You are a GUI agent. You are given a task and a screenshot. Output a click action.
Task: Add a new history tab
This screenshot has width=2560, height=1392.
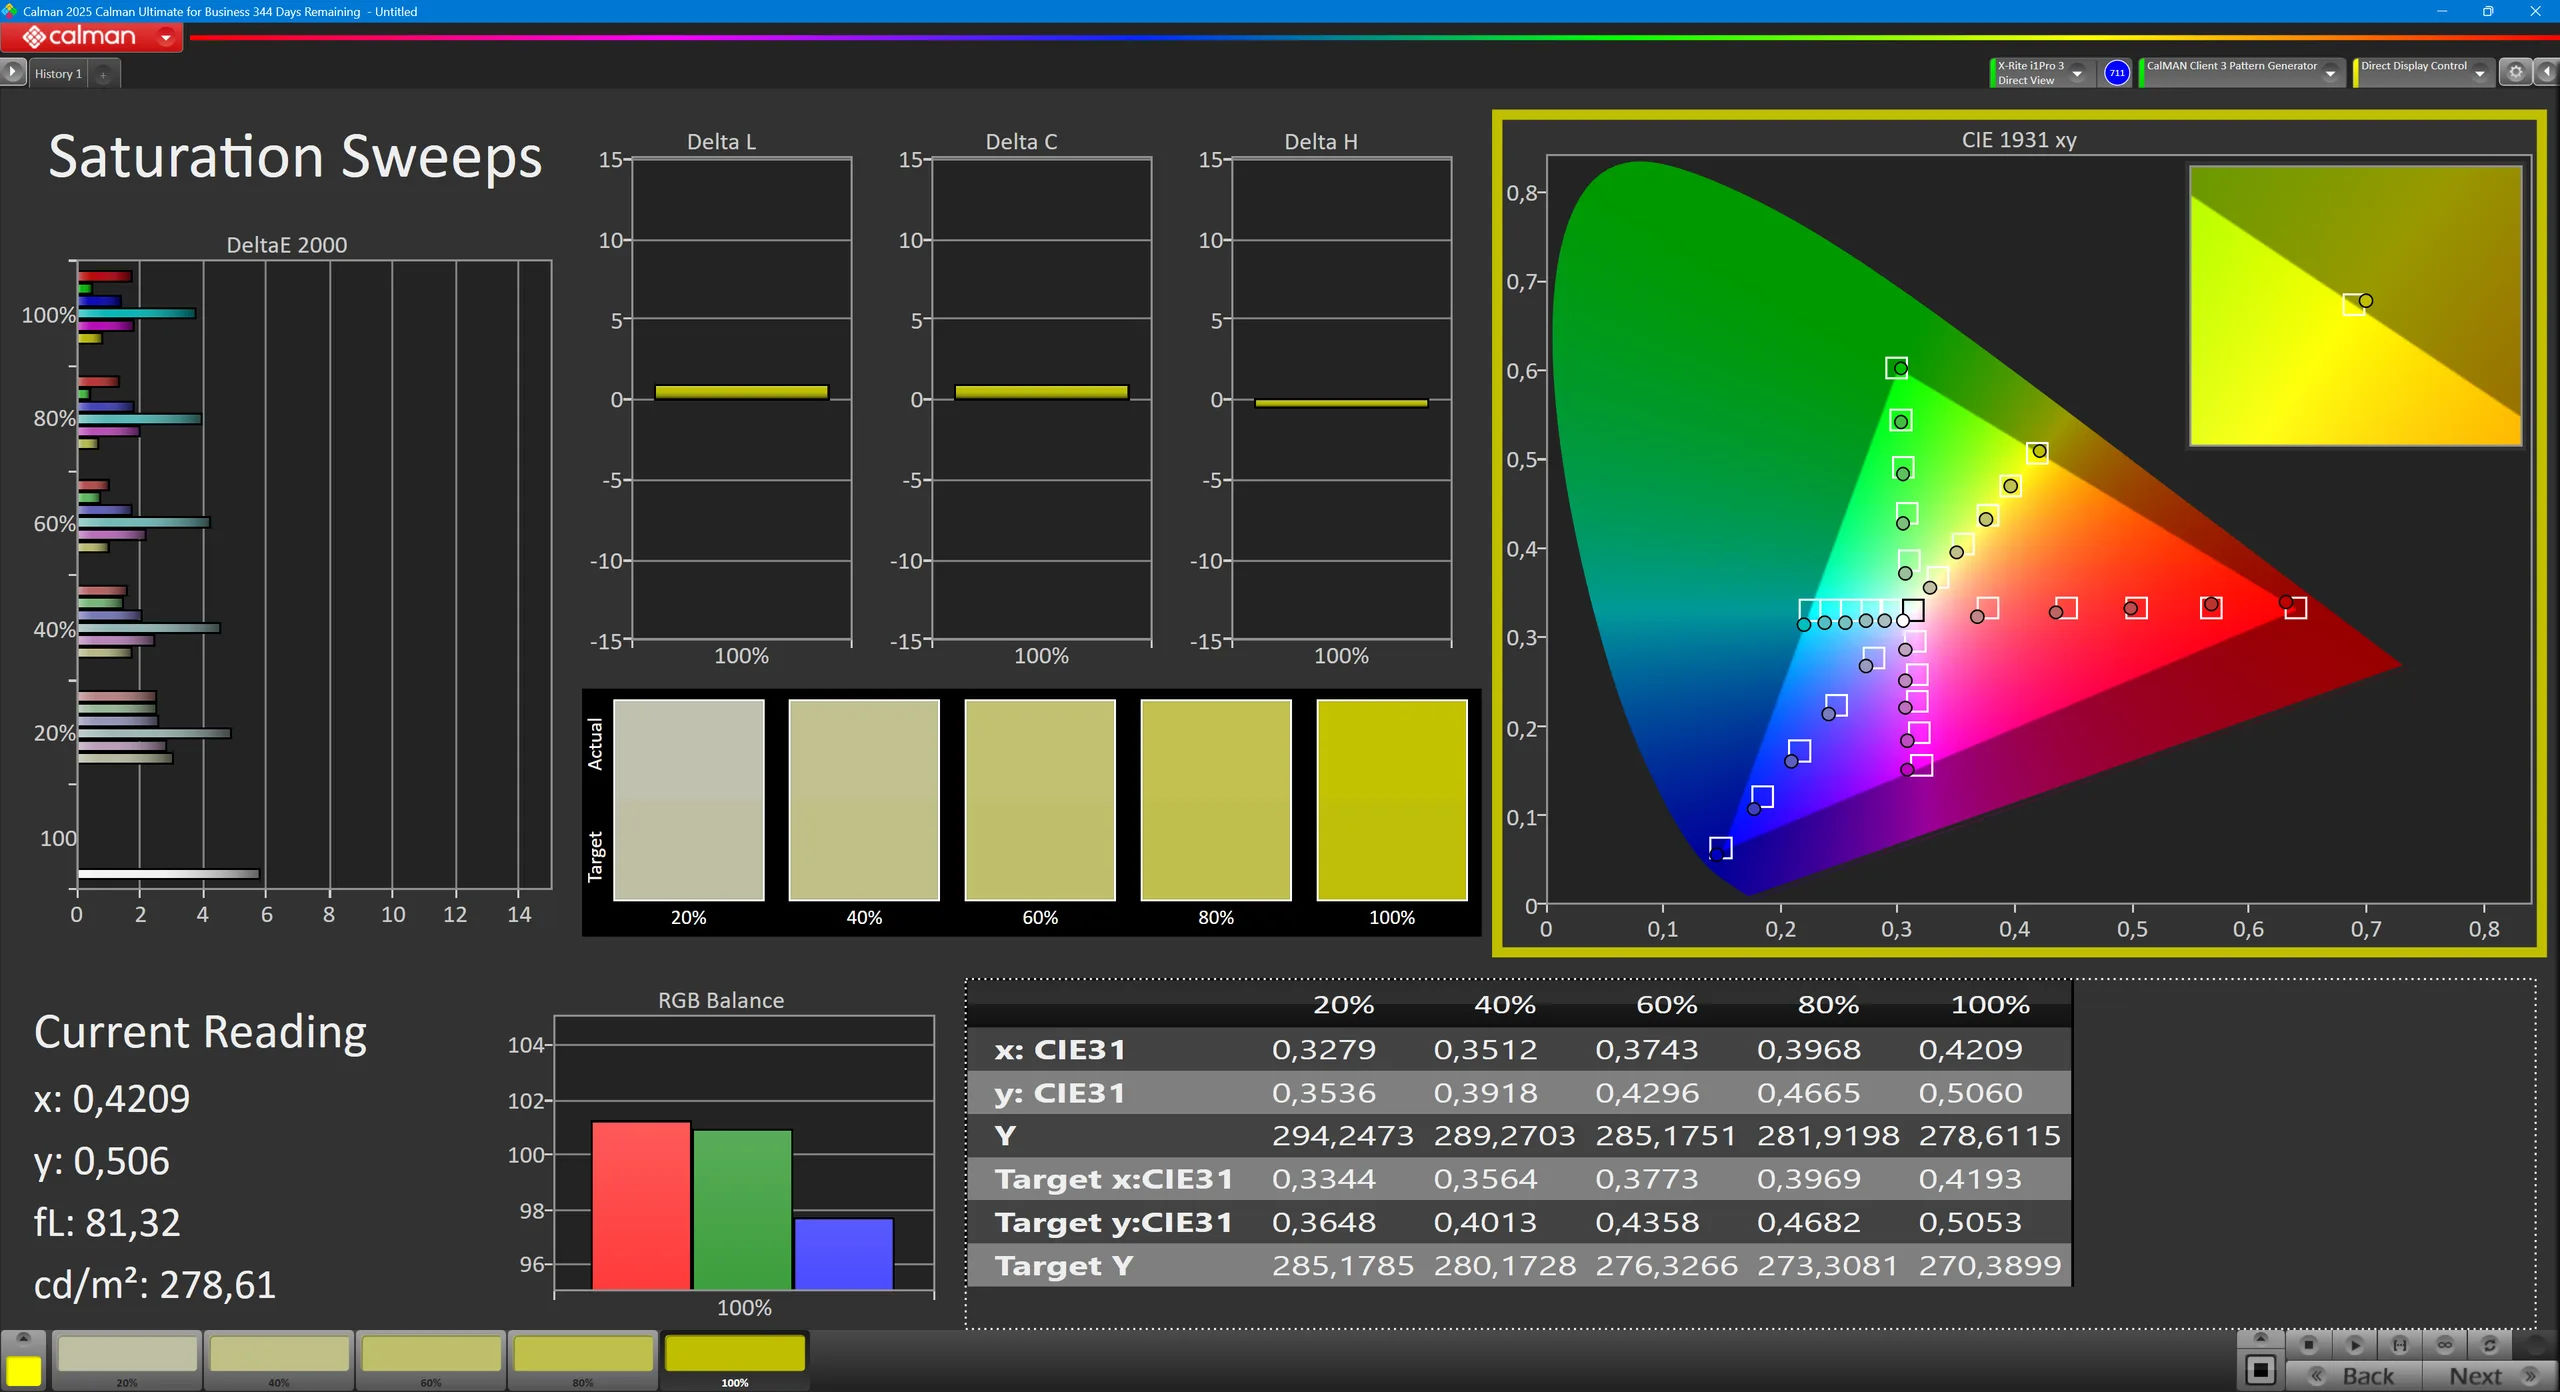[x=103, y=74]
